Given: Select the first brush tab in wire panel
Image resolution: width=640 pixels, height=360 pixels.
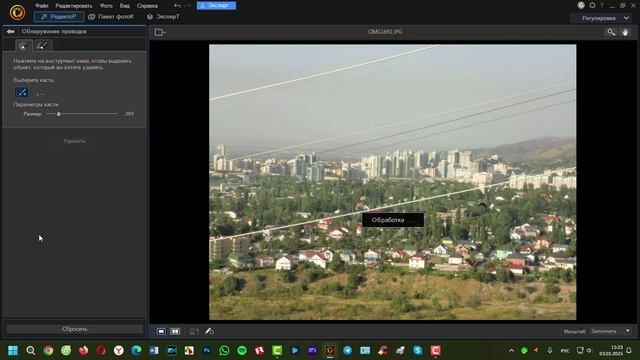Looking at the screenshot, I should [24, 45].
